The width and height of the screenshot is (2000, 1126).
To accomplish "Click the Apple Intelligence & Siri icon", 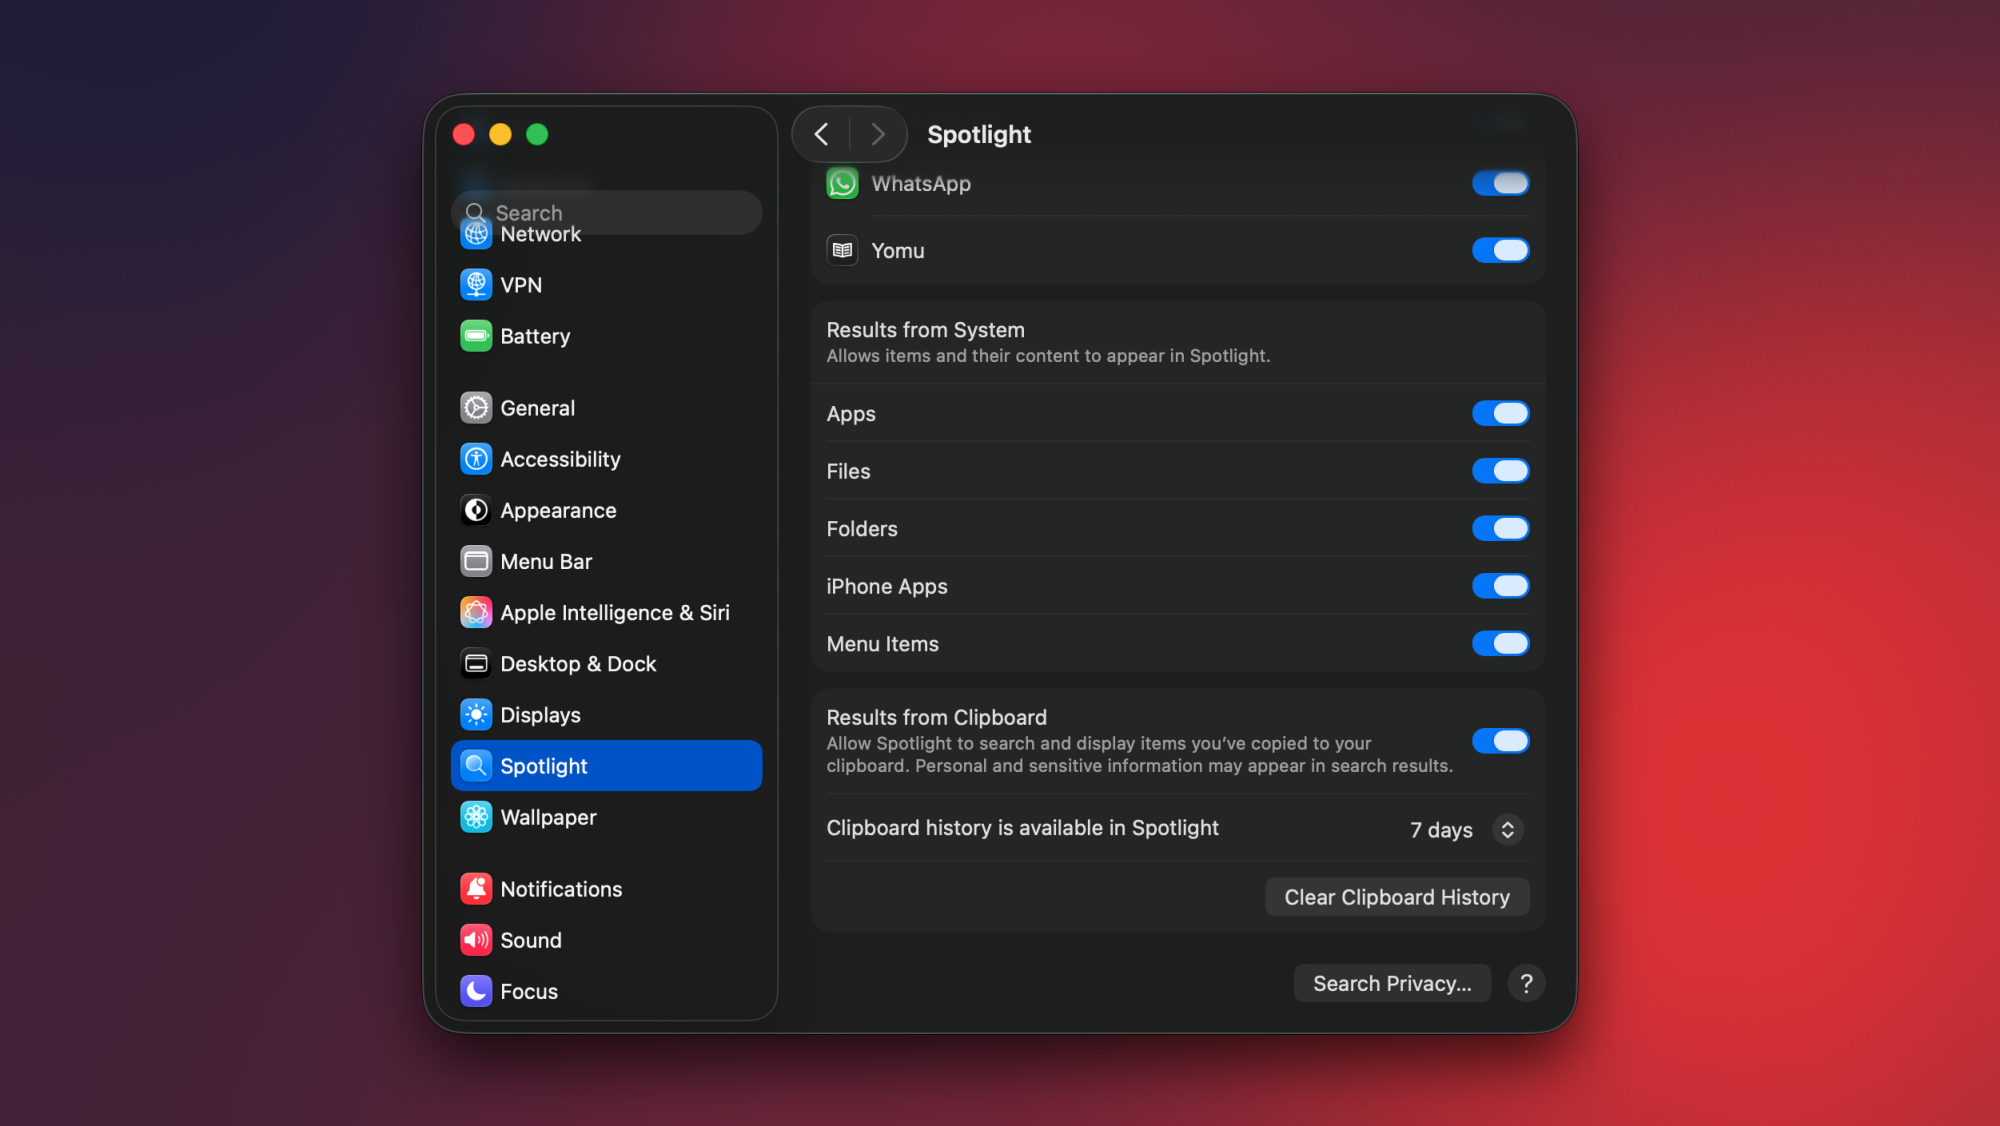I will pos(475,612).
